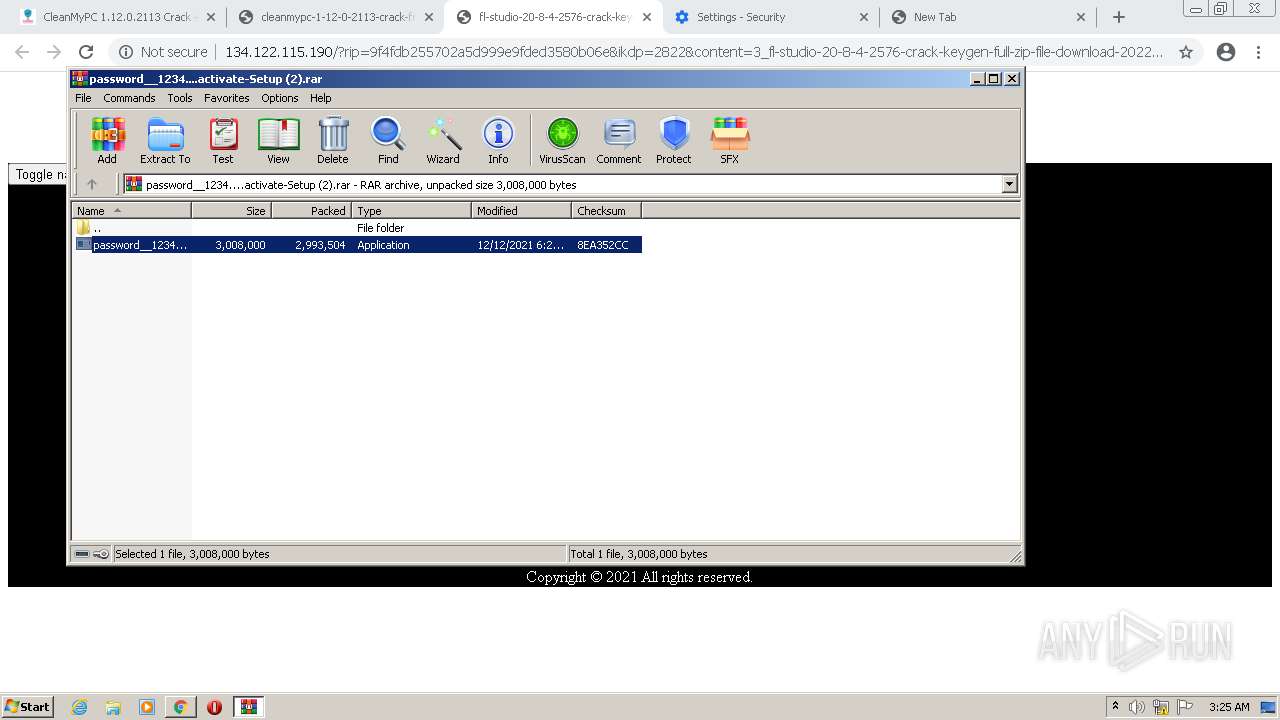Reload the current page
The width and height of the screenshot is (1280, 720).
point(86,52)
